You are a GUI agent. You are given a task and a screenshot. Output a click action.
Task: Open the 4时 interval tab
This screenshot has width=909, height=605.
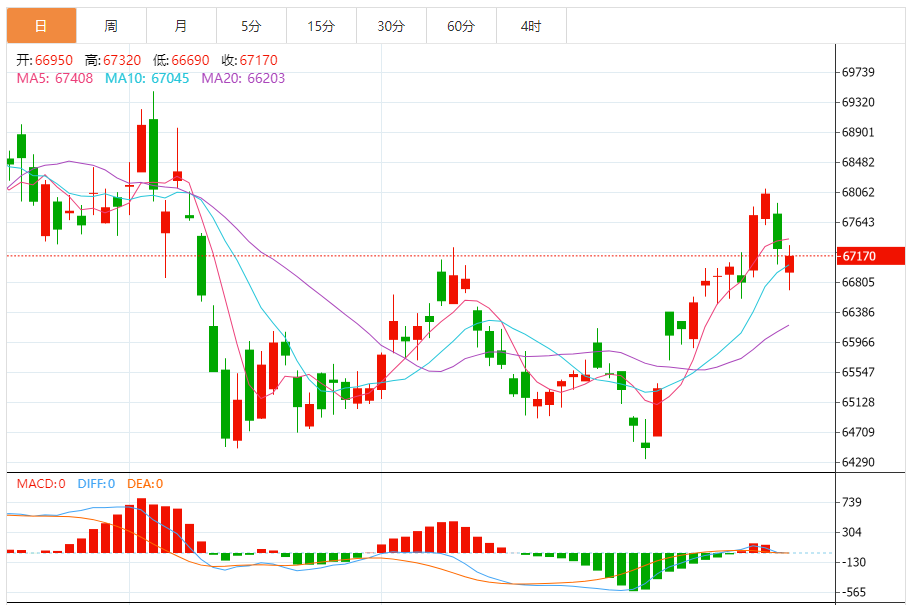(532, 26)
